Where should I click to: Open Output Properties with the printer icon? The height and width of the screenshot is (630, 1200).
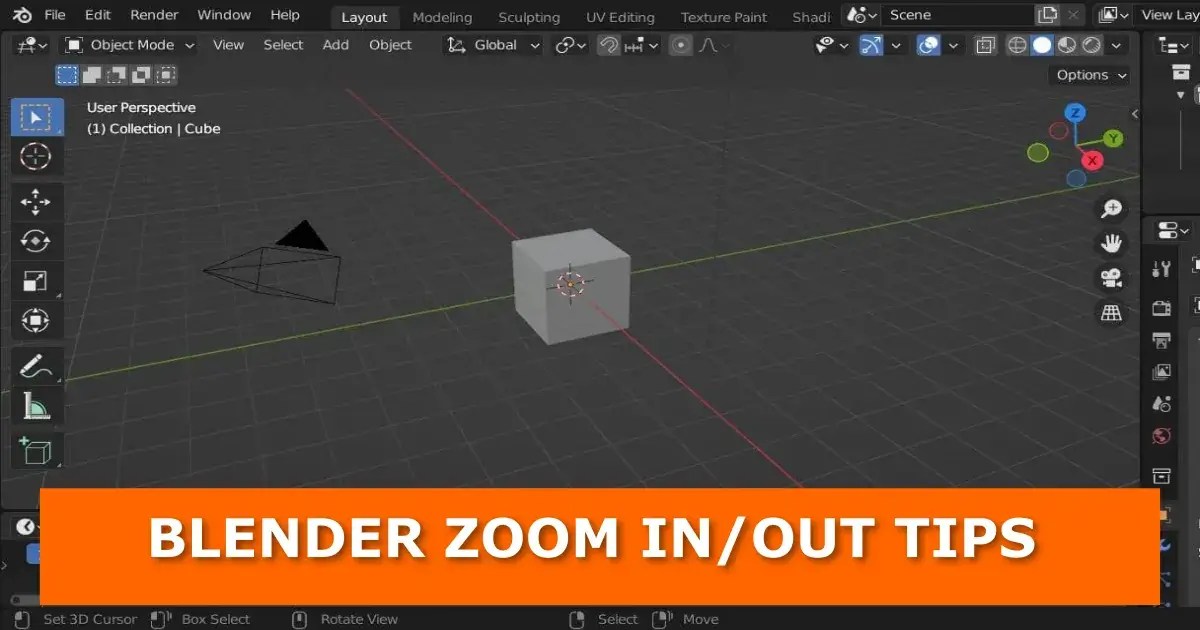point(1160,340)
